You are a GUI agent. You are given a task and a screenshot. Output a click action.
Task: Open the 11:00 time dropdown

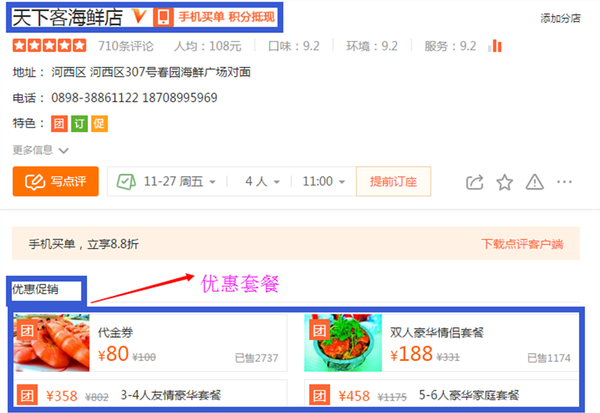click(324, 181)
